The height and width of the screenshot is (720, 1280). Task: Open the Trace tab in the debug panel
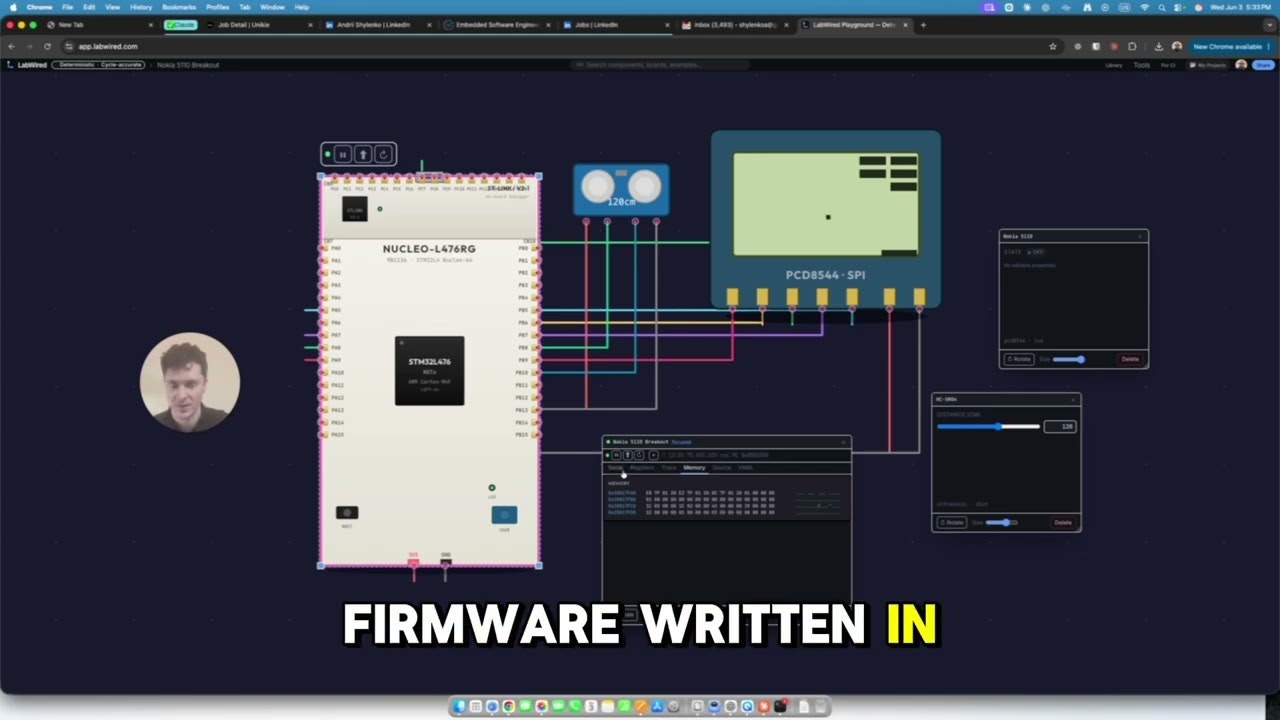coord(669,468)
